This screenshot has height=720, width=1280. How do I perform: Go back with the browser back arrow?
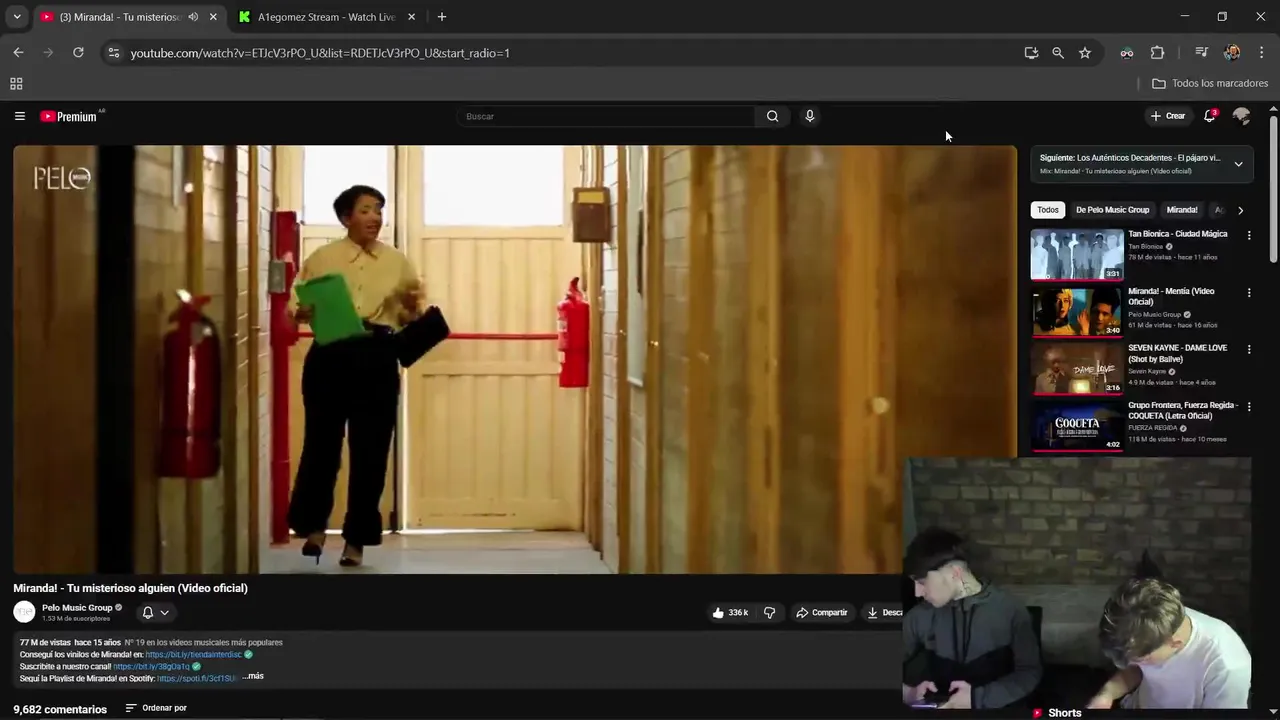point(18,52)
